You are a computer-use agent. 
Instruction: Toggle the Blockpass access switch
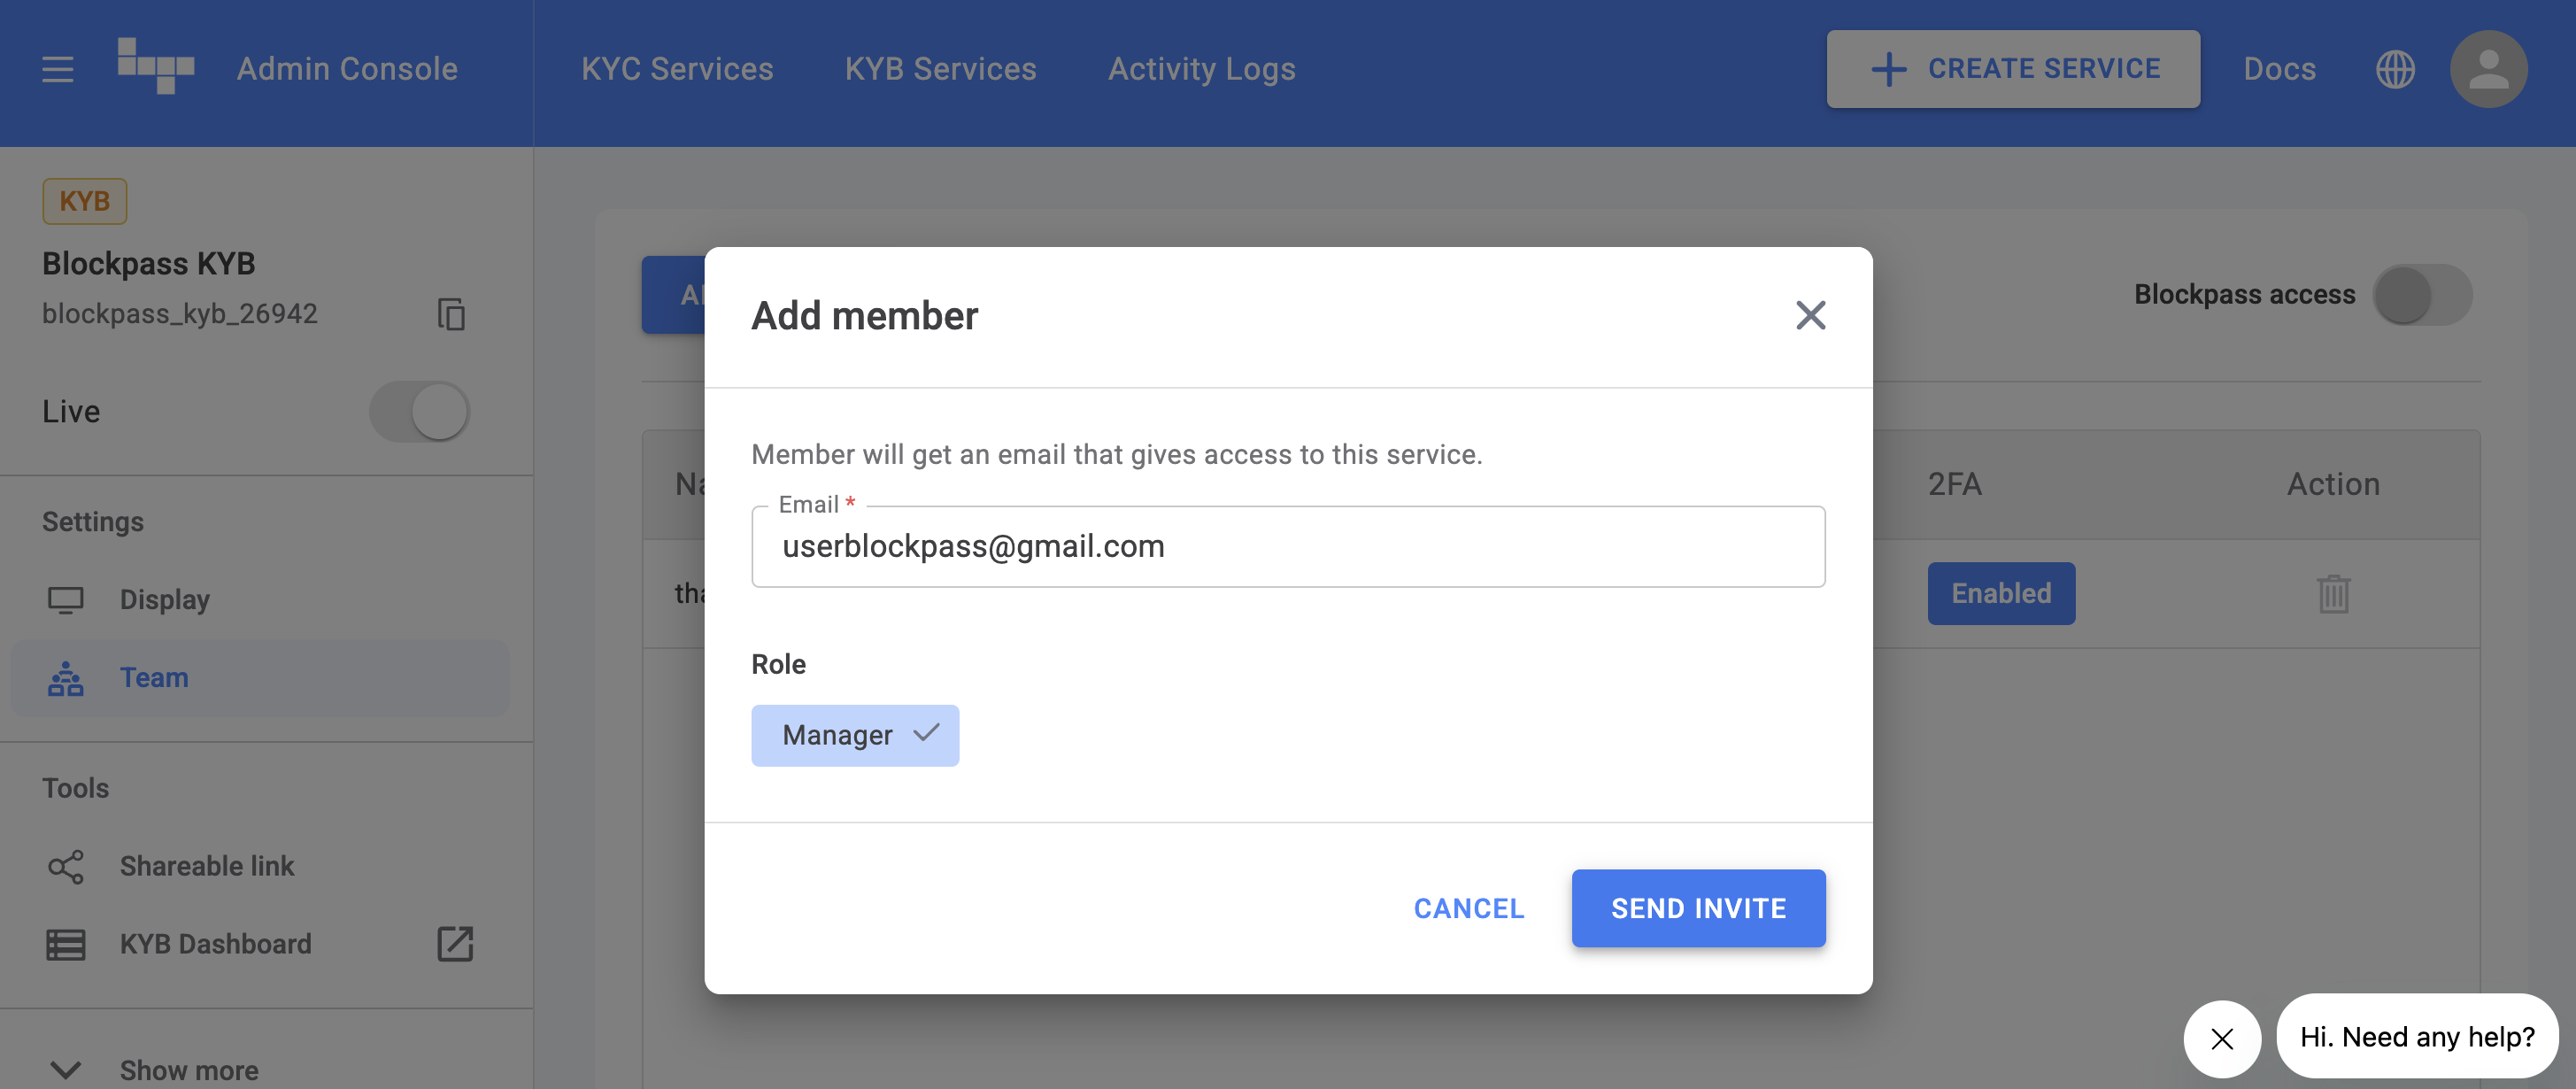tap(2421, 295)
